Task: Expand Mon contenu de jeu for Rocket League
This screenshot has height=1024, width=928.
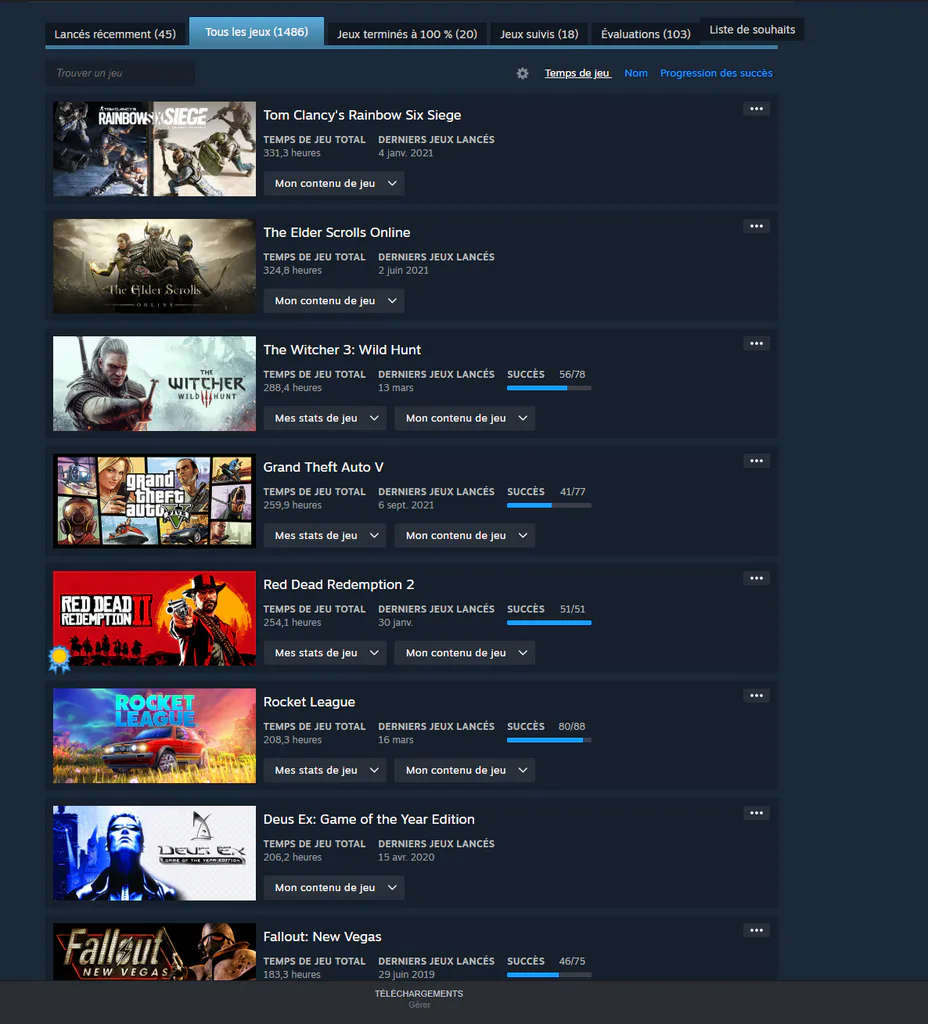Action: [x=464, y=770]
